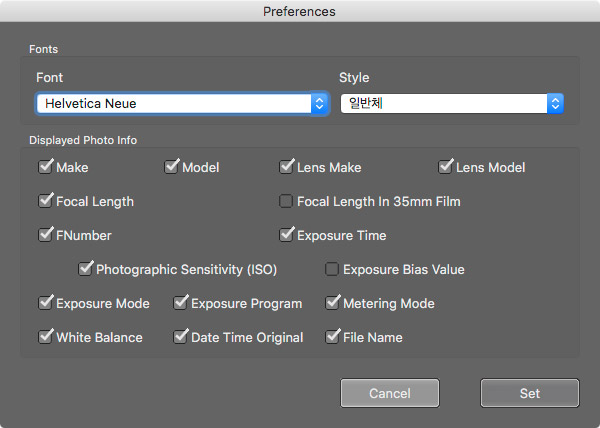Viewport: 600px width, 428px height.
Task: Uncheck the File Name checkbox
Action: click(333, 337)
